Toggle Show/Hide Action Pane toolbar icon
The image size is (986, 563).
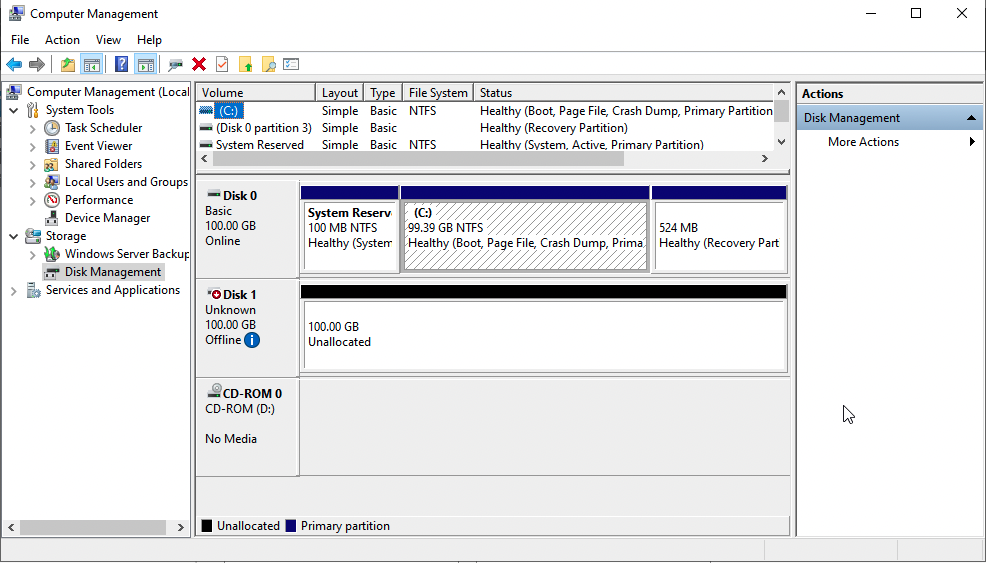(145, 64)
